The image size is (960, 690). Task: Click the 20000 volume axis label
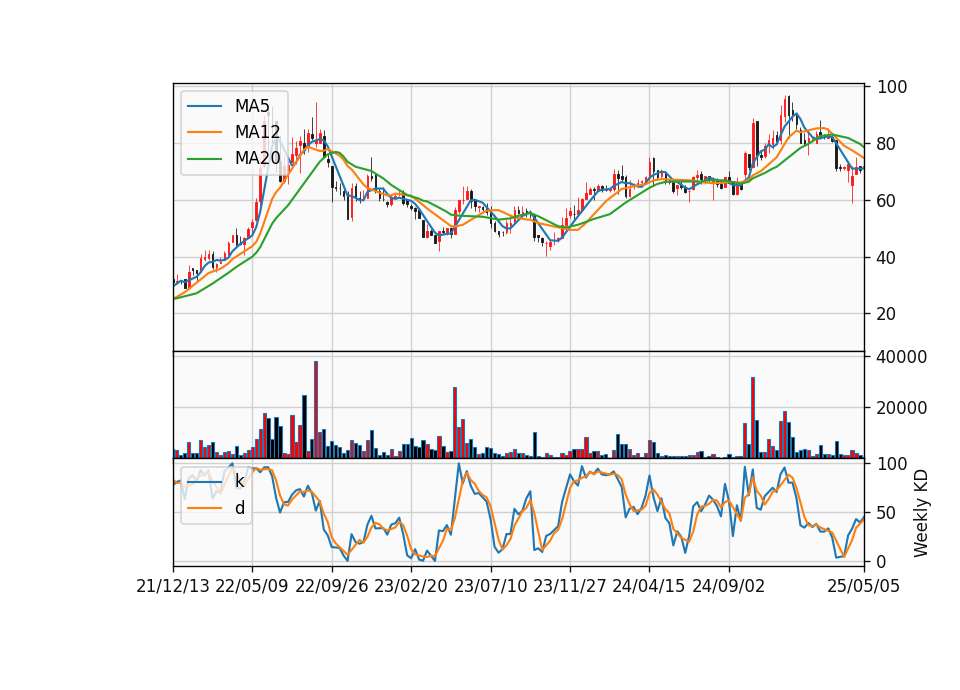(901, 408)
